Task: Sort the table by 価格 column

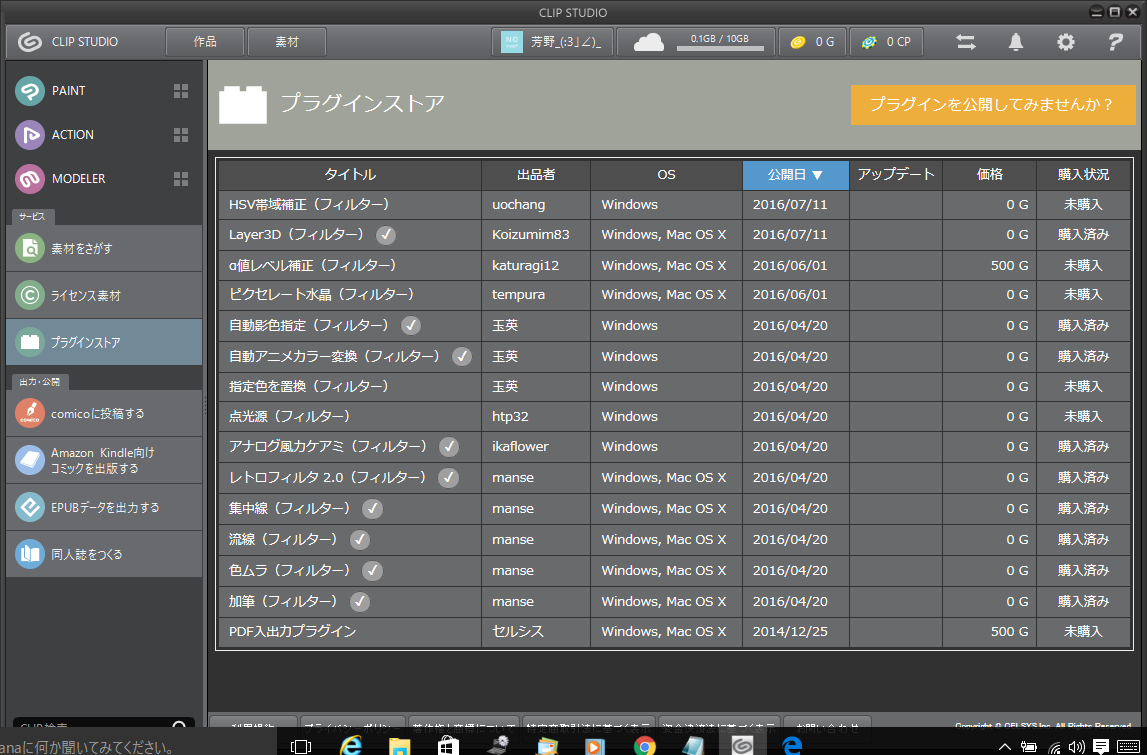Action: [990, 175]
